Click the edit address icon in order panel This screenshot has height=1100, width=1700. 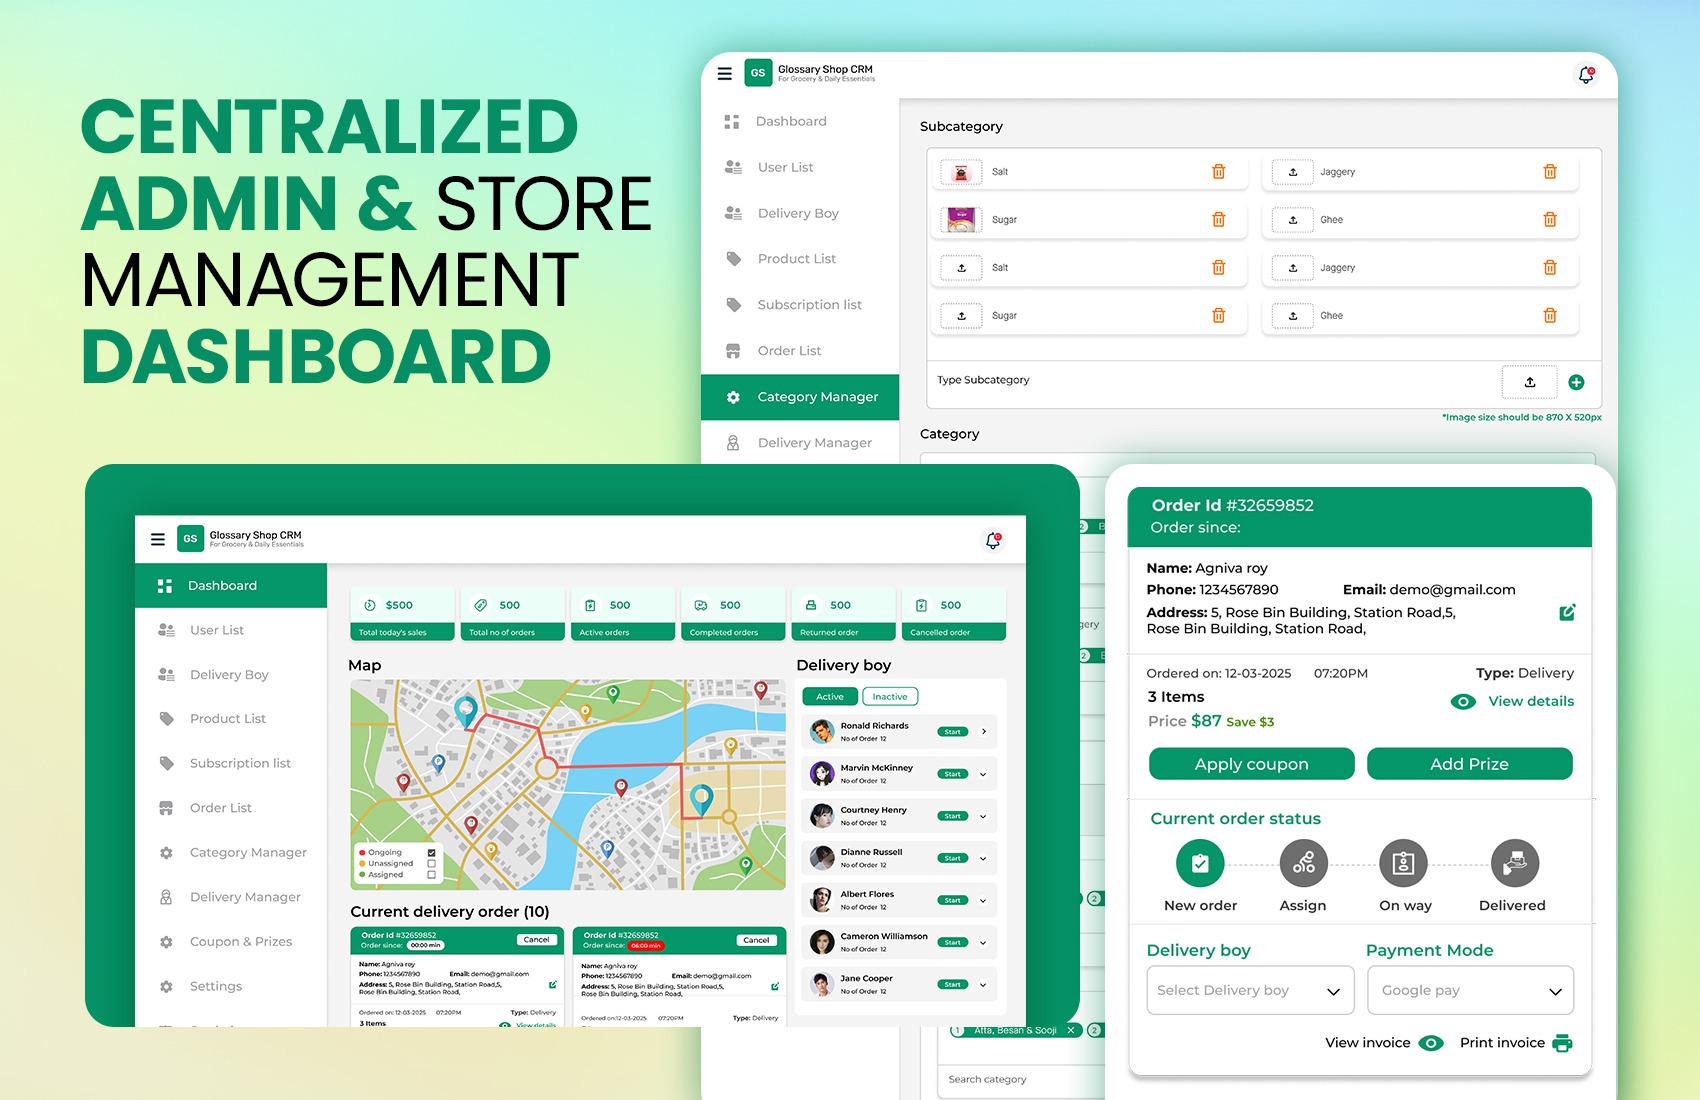pyautogui.click(x=1567, y=612)
